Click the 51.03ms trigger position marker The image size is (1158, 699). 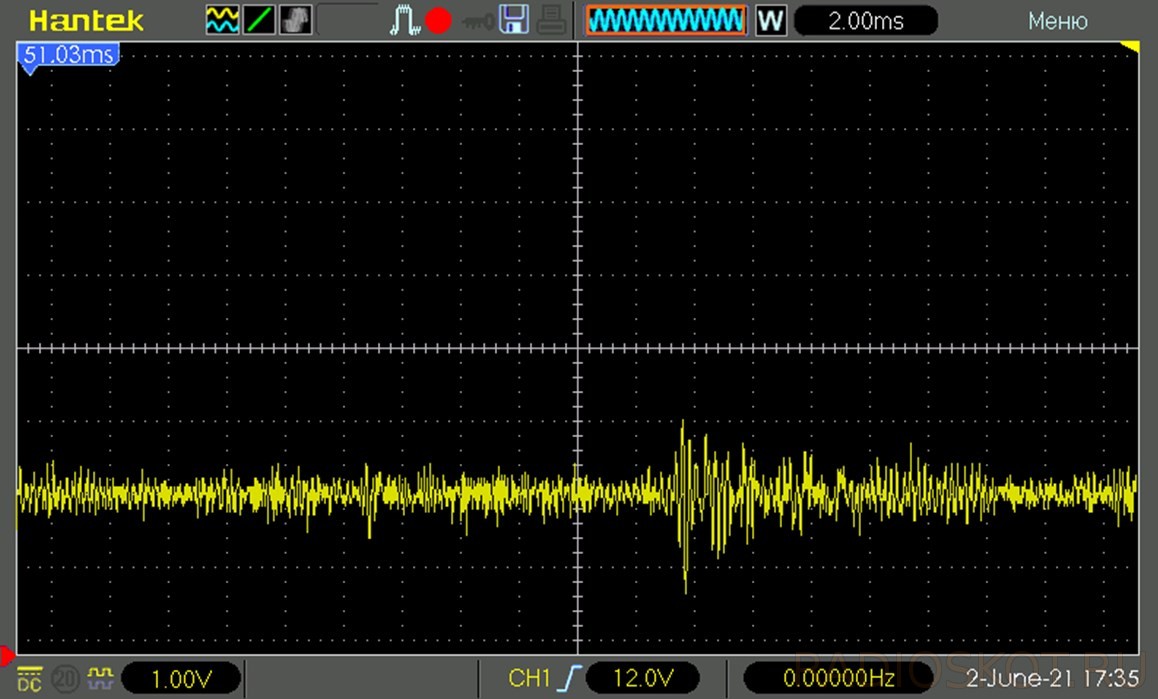(x=69, y=54)
